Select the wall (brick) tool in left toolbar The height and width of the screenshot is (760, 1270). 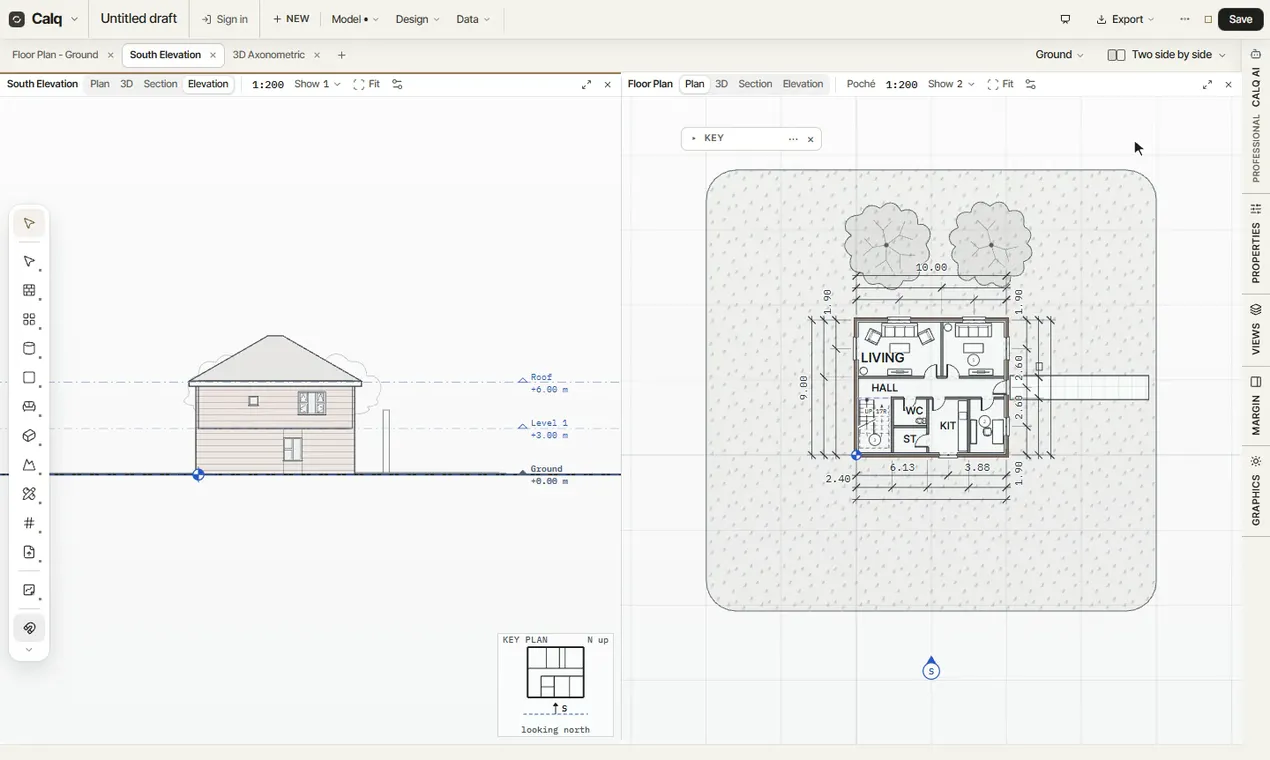[29, 291]
